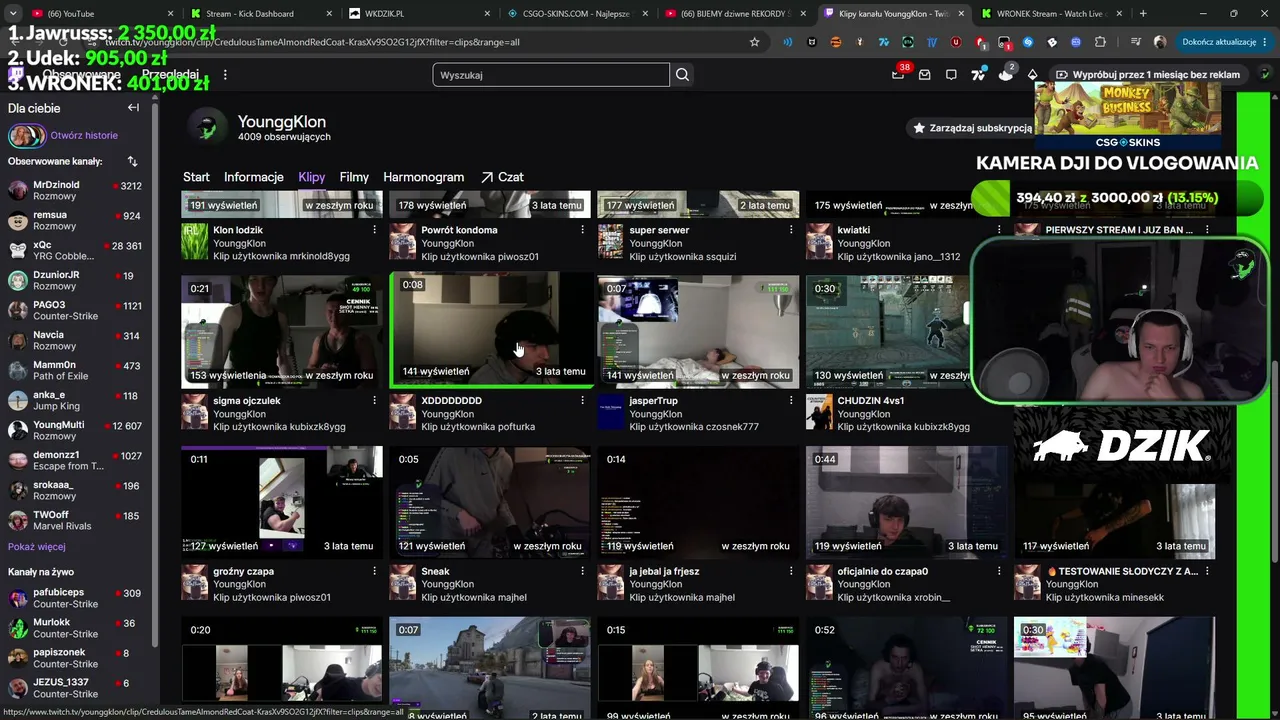Open options menu for 'super serwer' clip
1280x720 pixels.
coord(791,230)
